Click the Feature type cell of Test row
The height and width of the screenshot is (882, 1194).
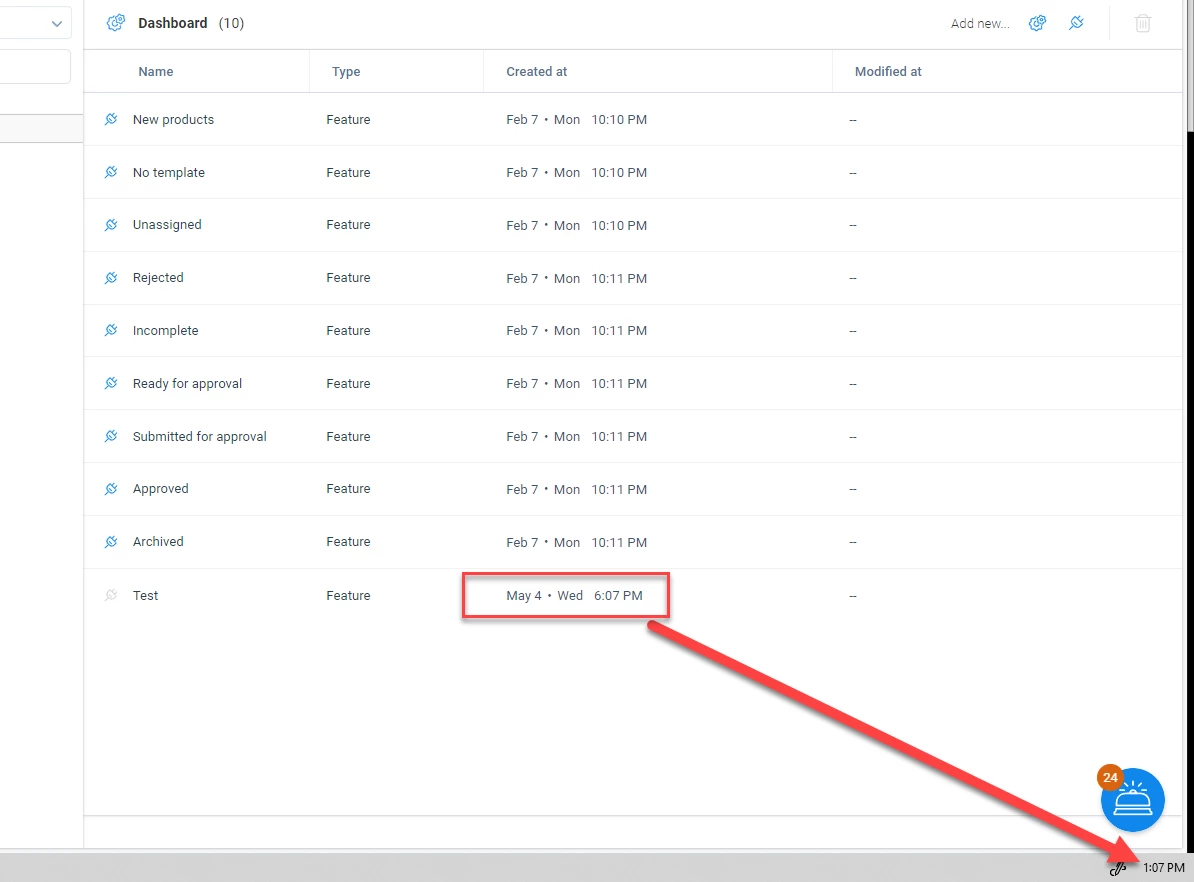click(348, 596)
